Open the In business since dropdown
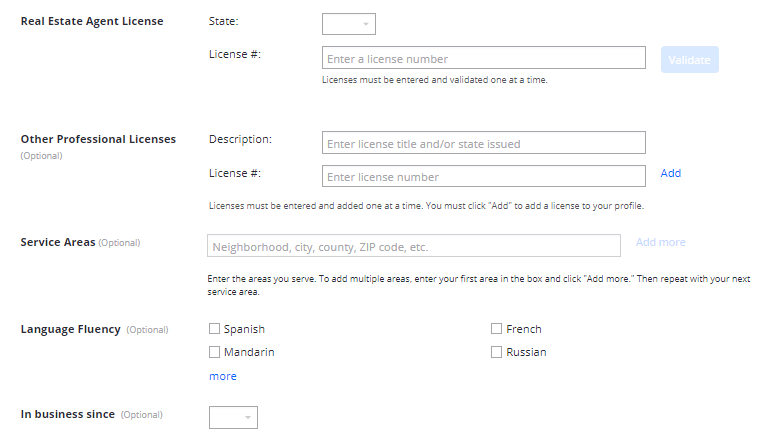Image resolution: width=771 pixels, height=434 pixels. (x=233, y=417)
